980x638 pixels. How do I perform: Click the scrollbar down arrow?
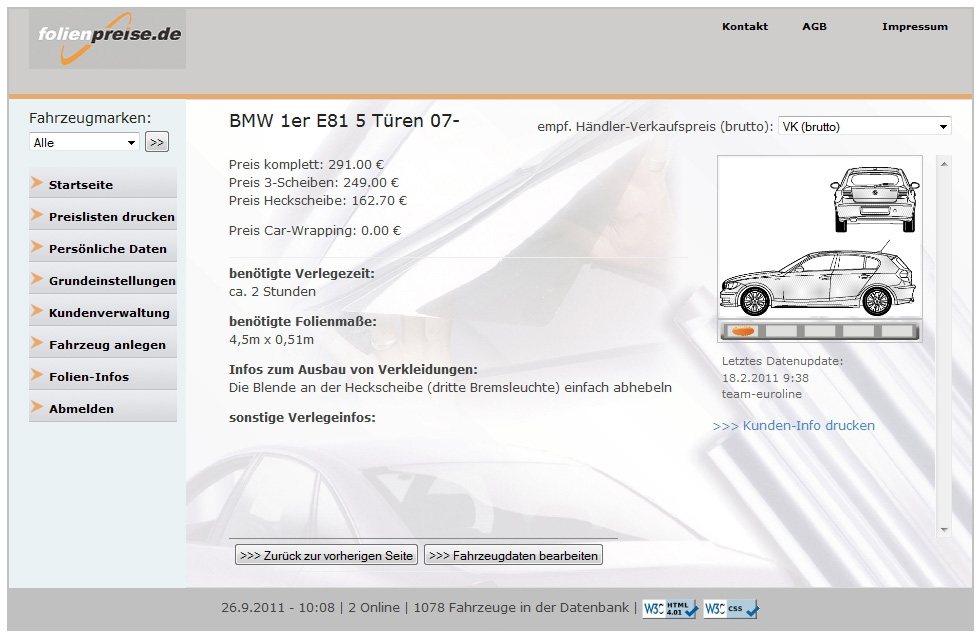(x=944, y=529)
